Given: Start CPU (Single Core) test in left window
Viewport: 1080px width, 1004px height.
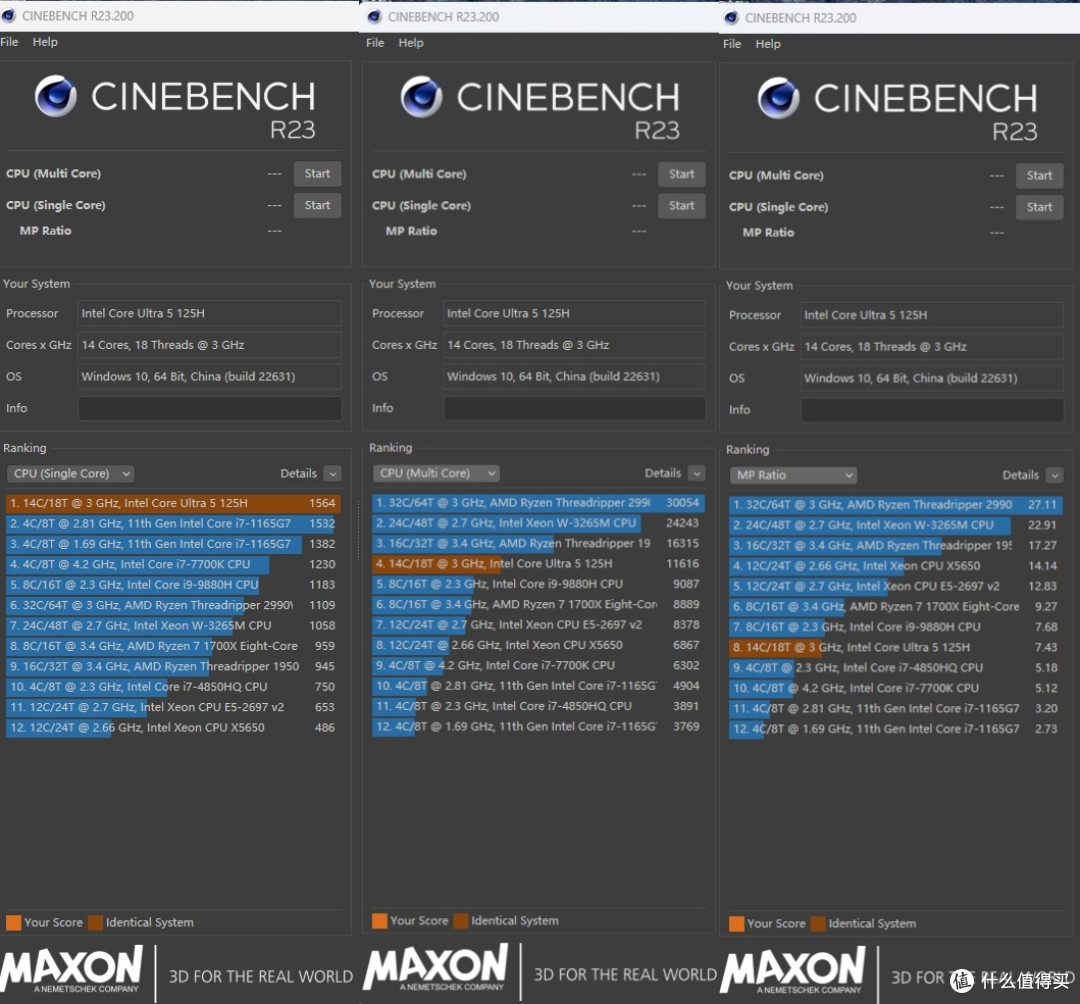Looking at the screenshot, I should (318, 205).
